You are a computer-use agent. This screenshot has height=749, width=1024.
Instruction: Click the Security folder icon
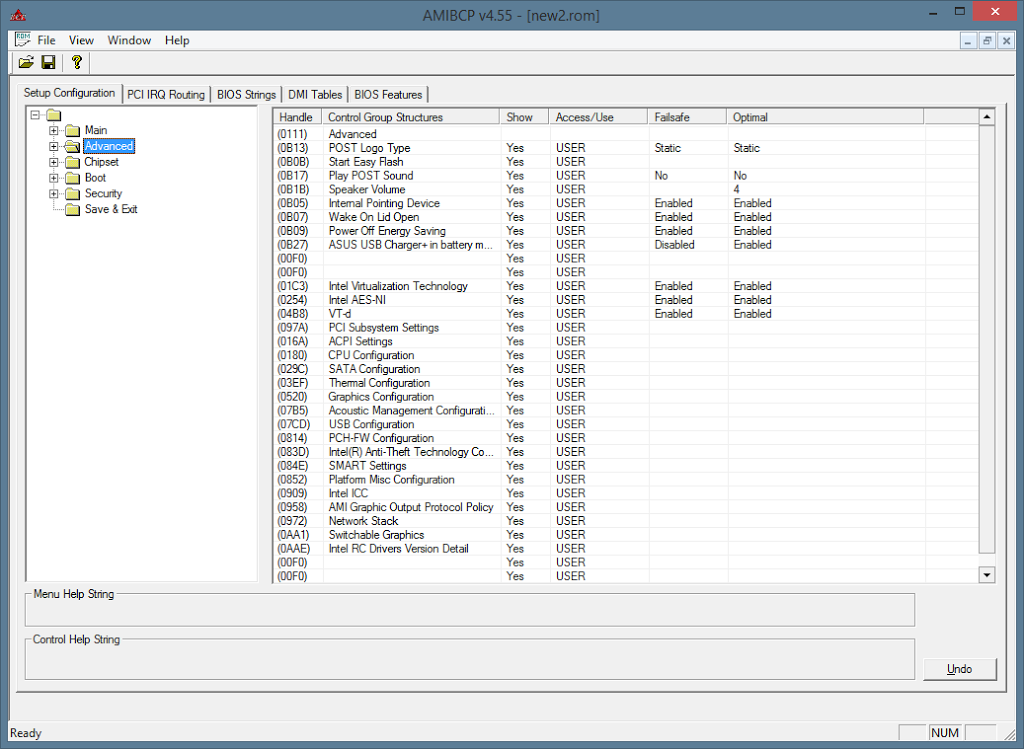pos(72,193)
